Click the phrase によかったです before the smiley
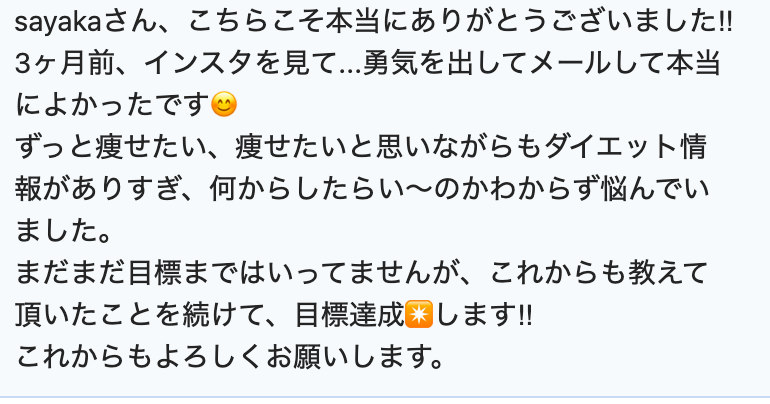The width and height of the screenshot is (770, 404). 113,105
